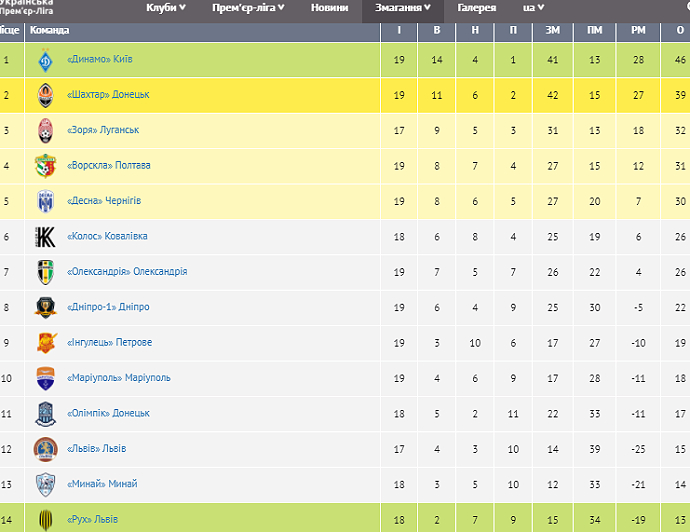
Task: Open the «Минай» Минай team link
Action: 101,484
